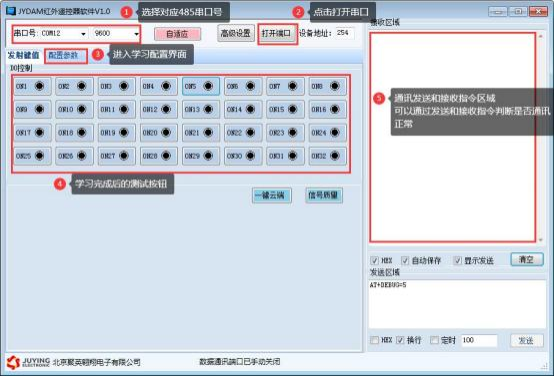This screenshot has width=554, height=376.
Task: Test the ON25 learned key
Action: pyautogui.click(x=32, y=156)
